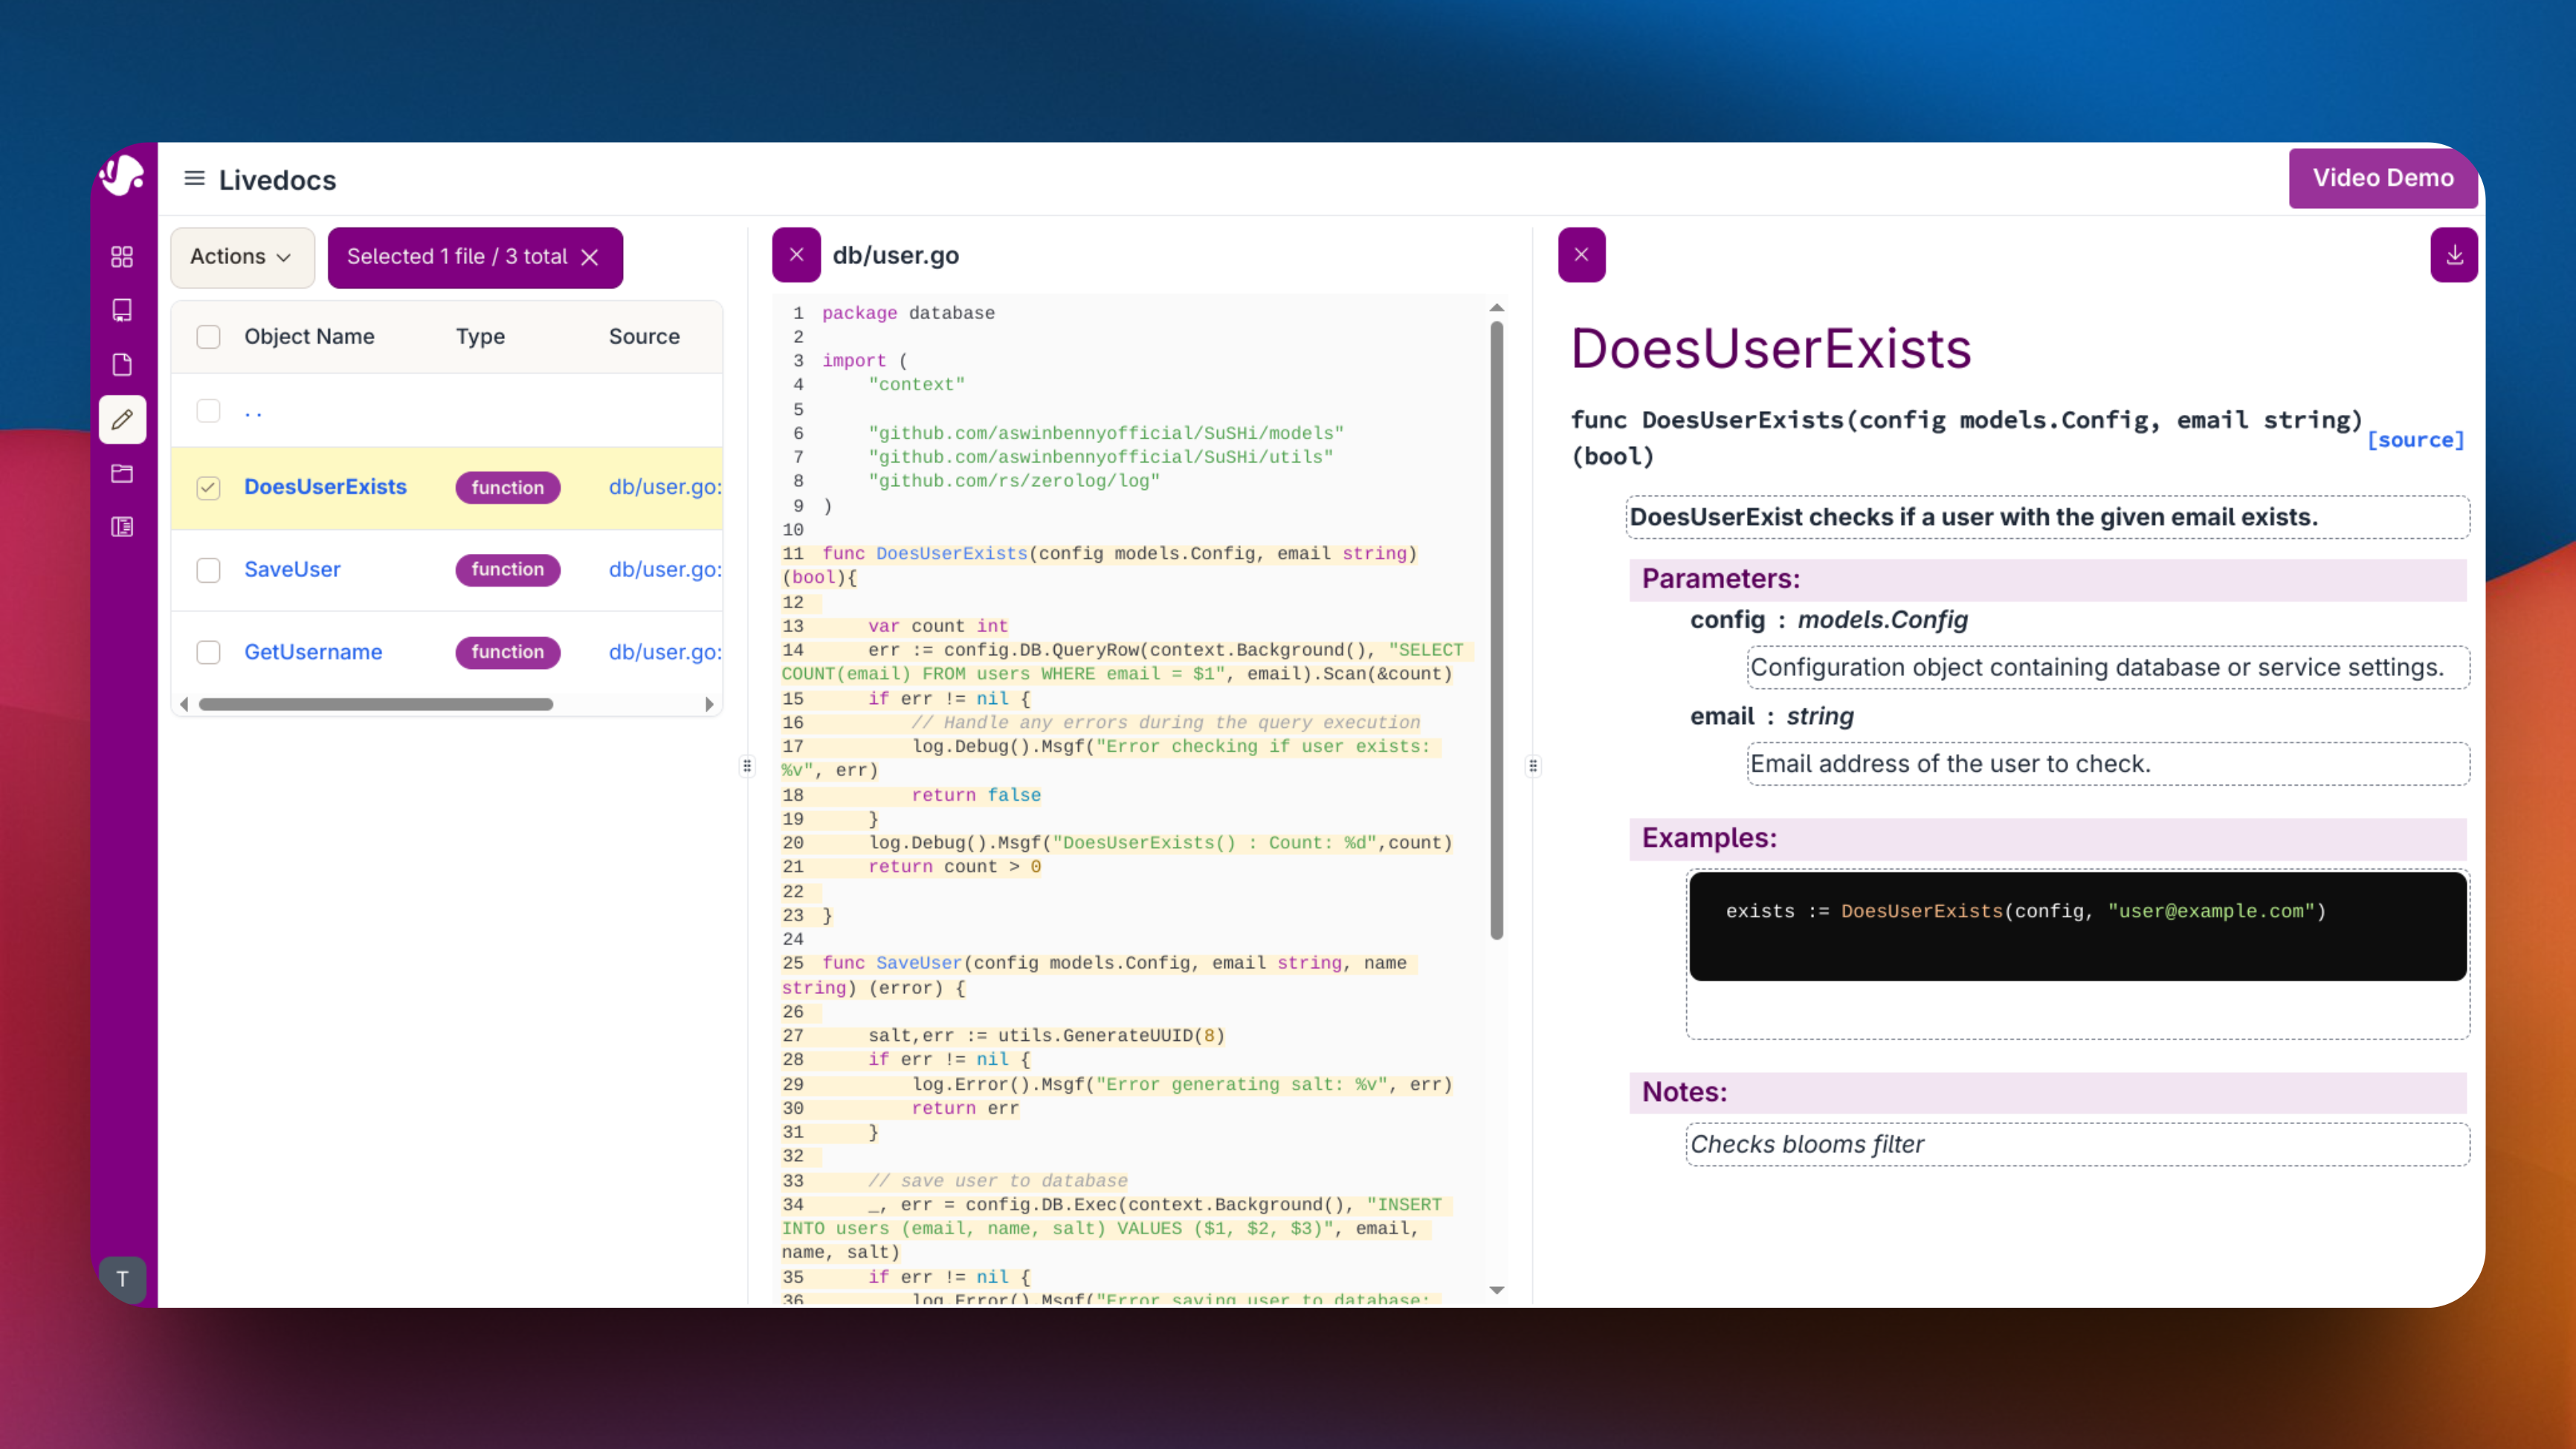
Task: Open the layout panel icon in sidebar
Action: (122, 527)
